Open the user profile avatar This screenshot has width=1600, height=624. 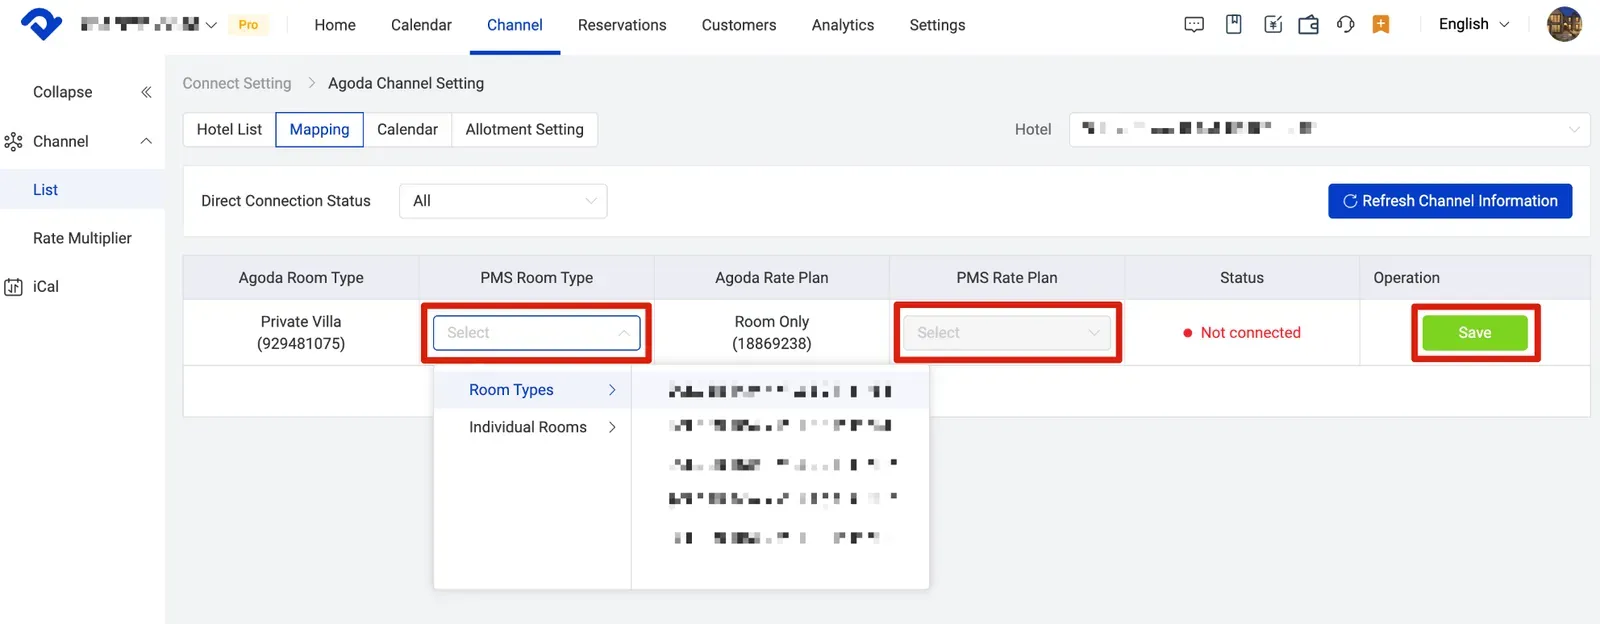coord(1564,24)
